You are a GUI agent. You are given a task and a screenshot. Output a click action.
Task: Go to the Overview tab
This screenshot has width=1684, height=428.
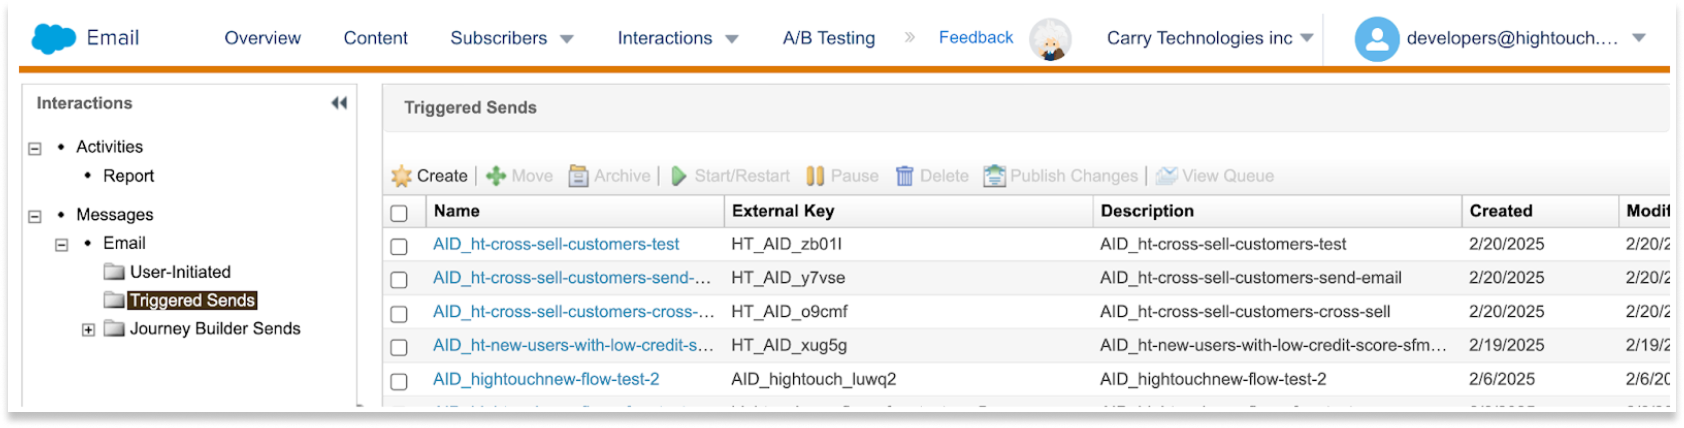[x=262, y=39]
